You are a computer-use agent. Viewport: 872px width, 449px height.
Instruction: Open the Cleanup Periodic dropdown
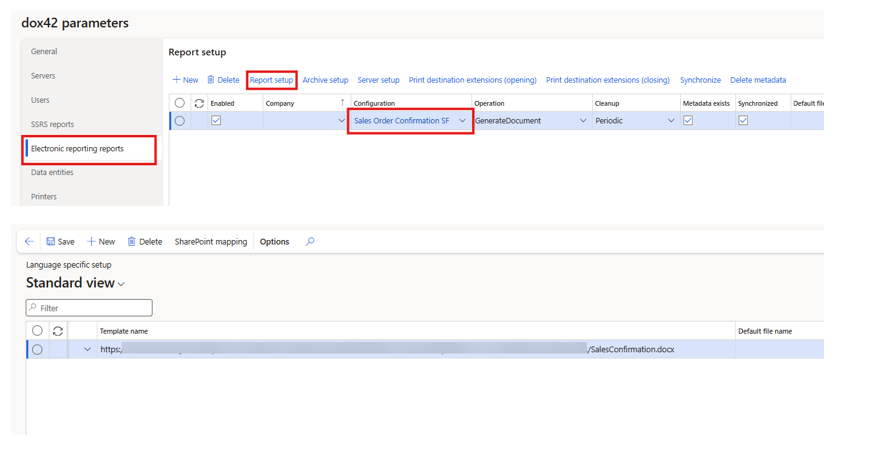(671, 121)
